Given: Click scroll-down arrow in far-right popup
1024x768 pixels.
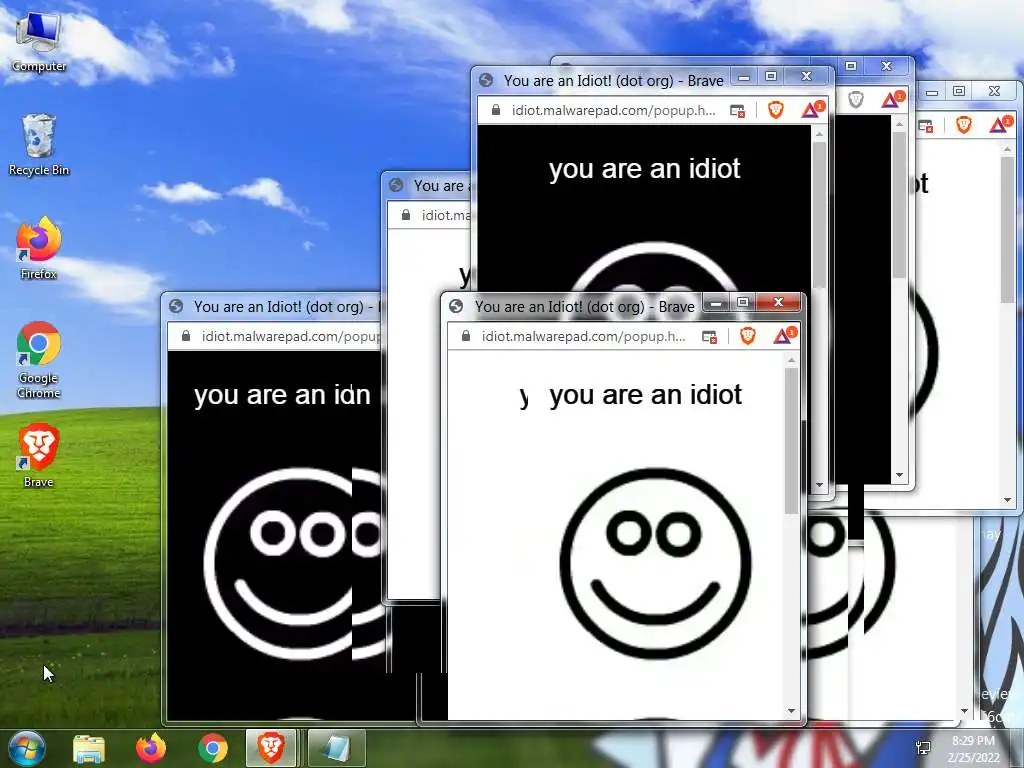Looking at the screenshot, I should (1008, 500).
